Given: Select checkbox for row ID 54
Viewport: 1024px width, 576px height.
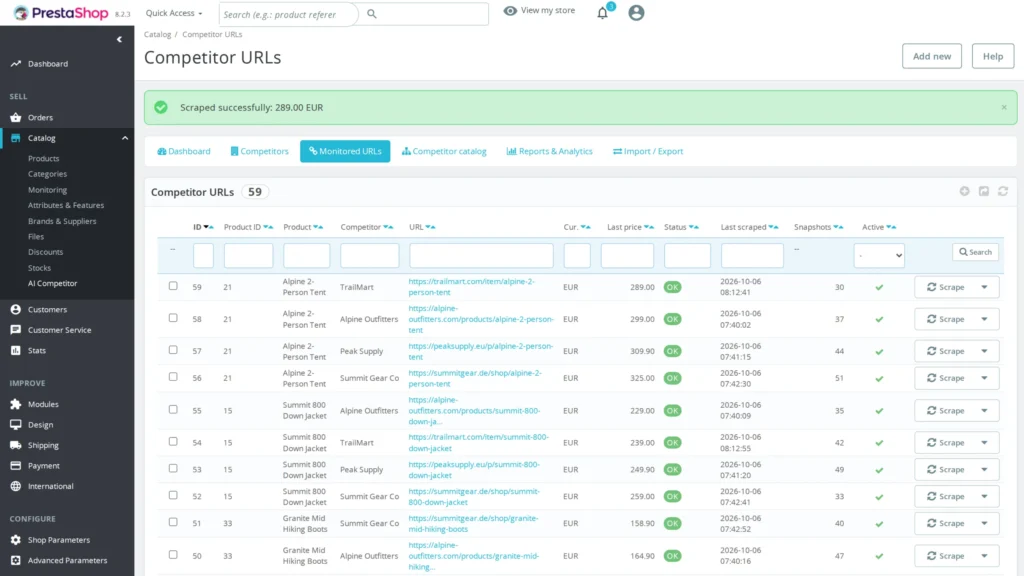Looking at the screenshot, I should (x=173, y=441).
